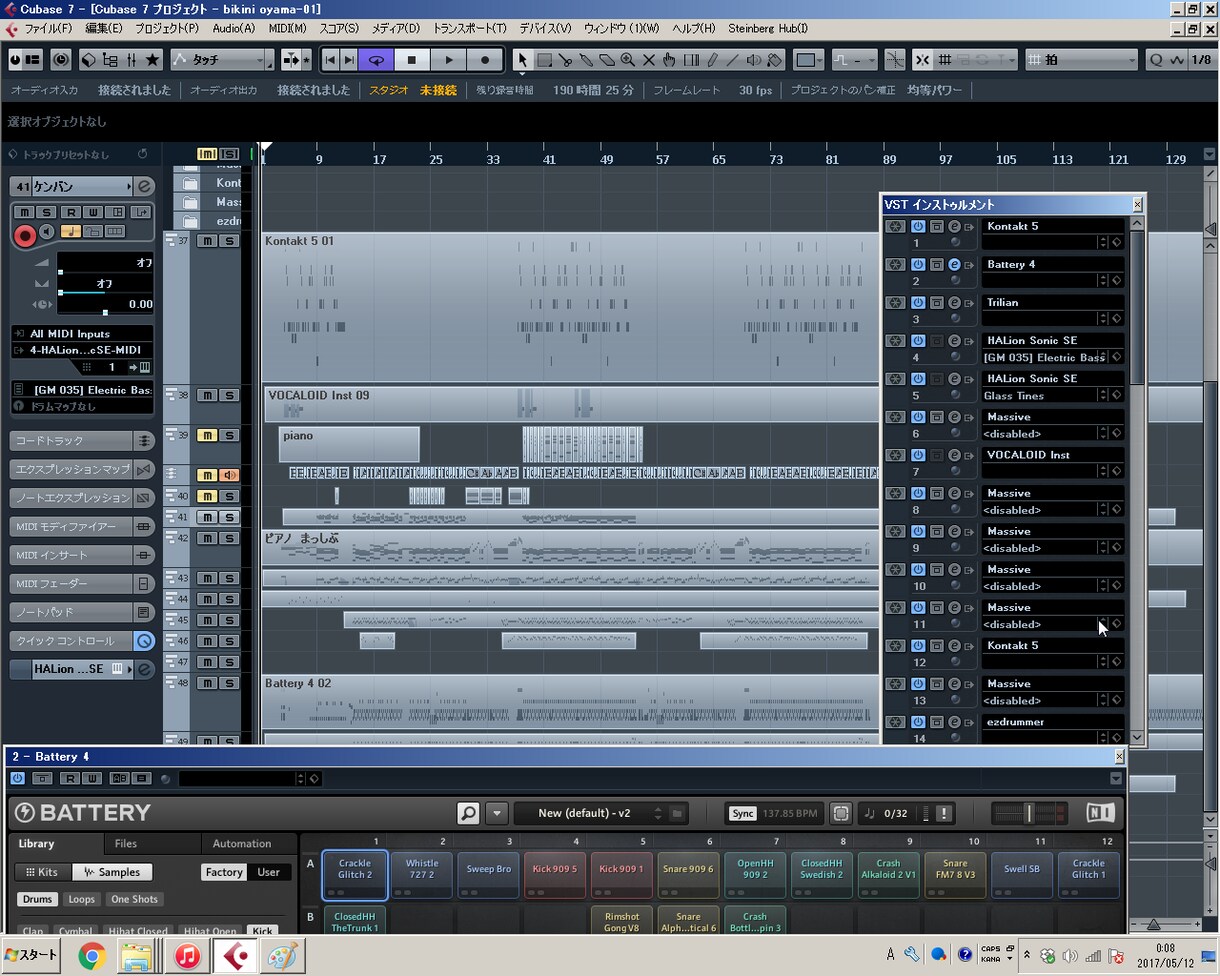The height and width of the screenshot is (976, 1220).
Task: Select the arrow object selection tool
Action: (x=522, y=60)
